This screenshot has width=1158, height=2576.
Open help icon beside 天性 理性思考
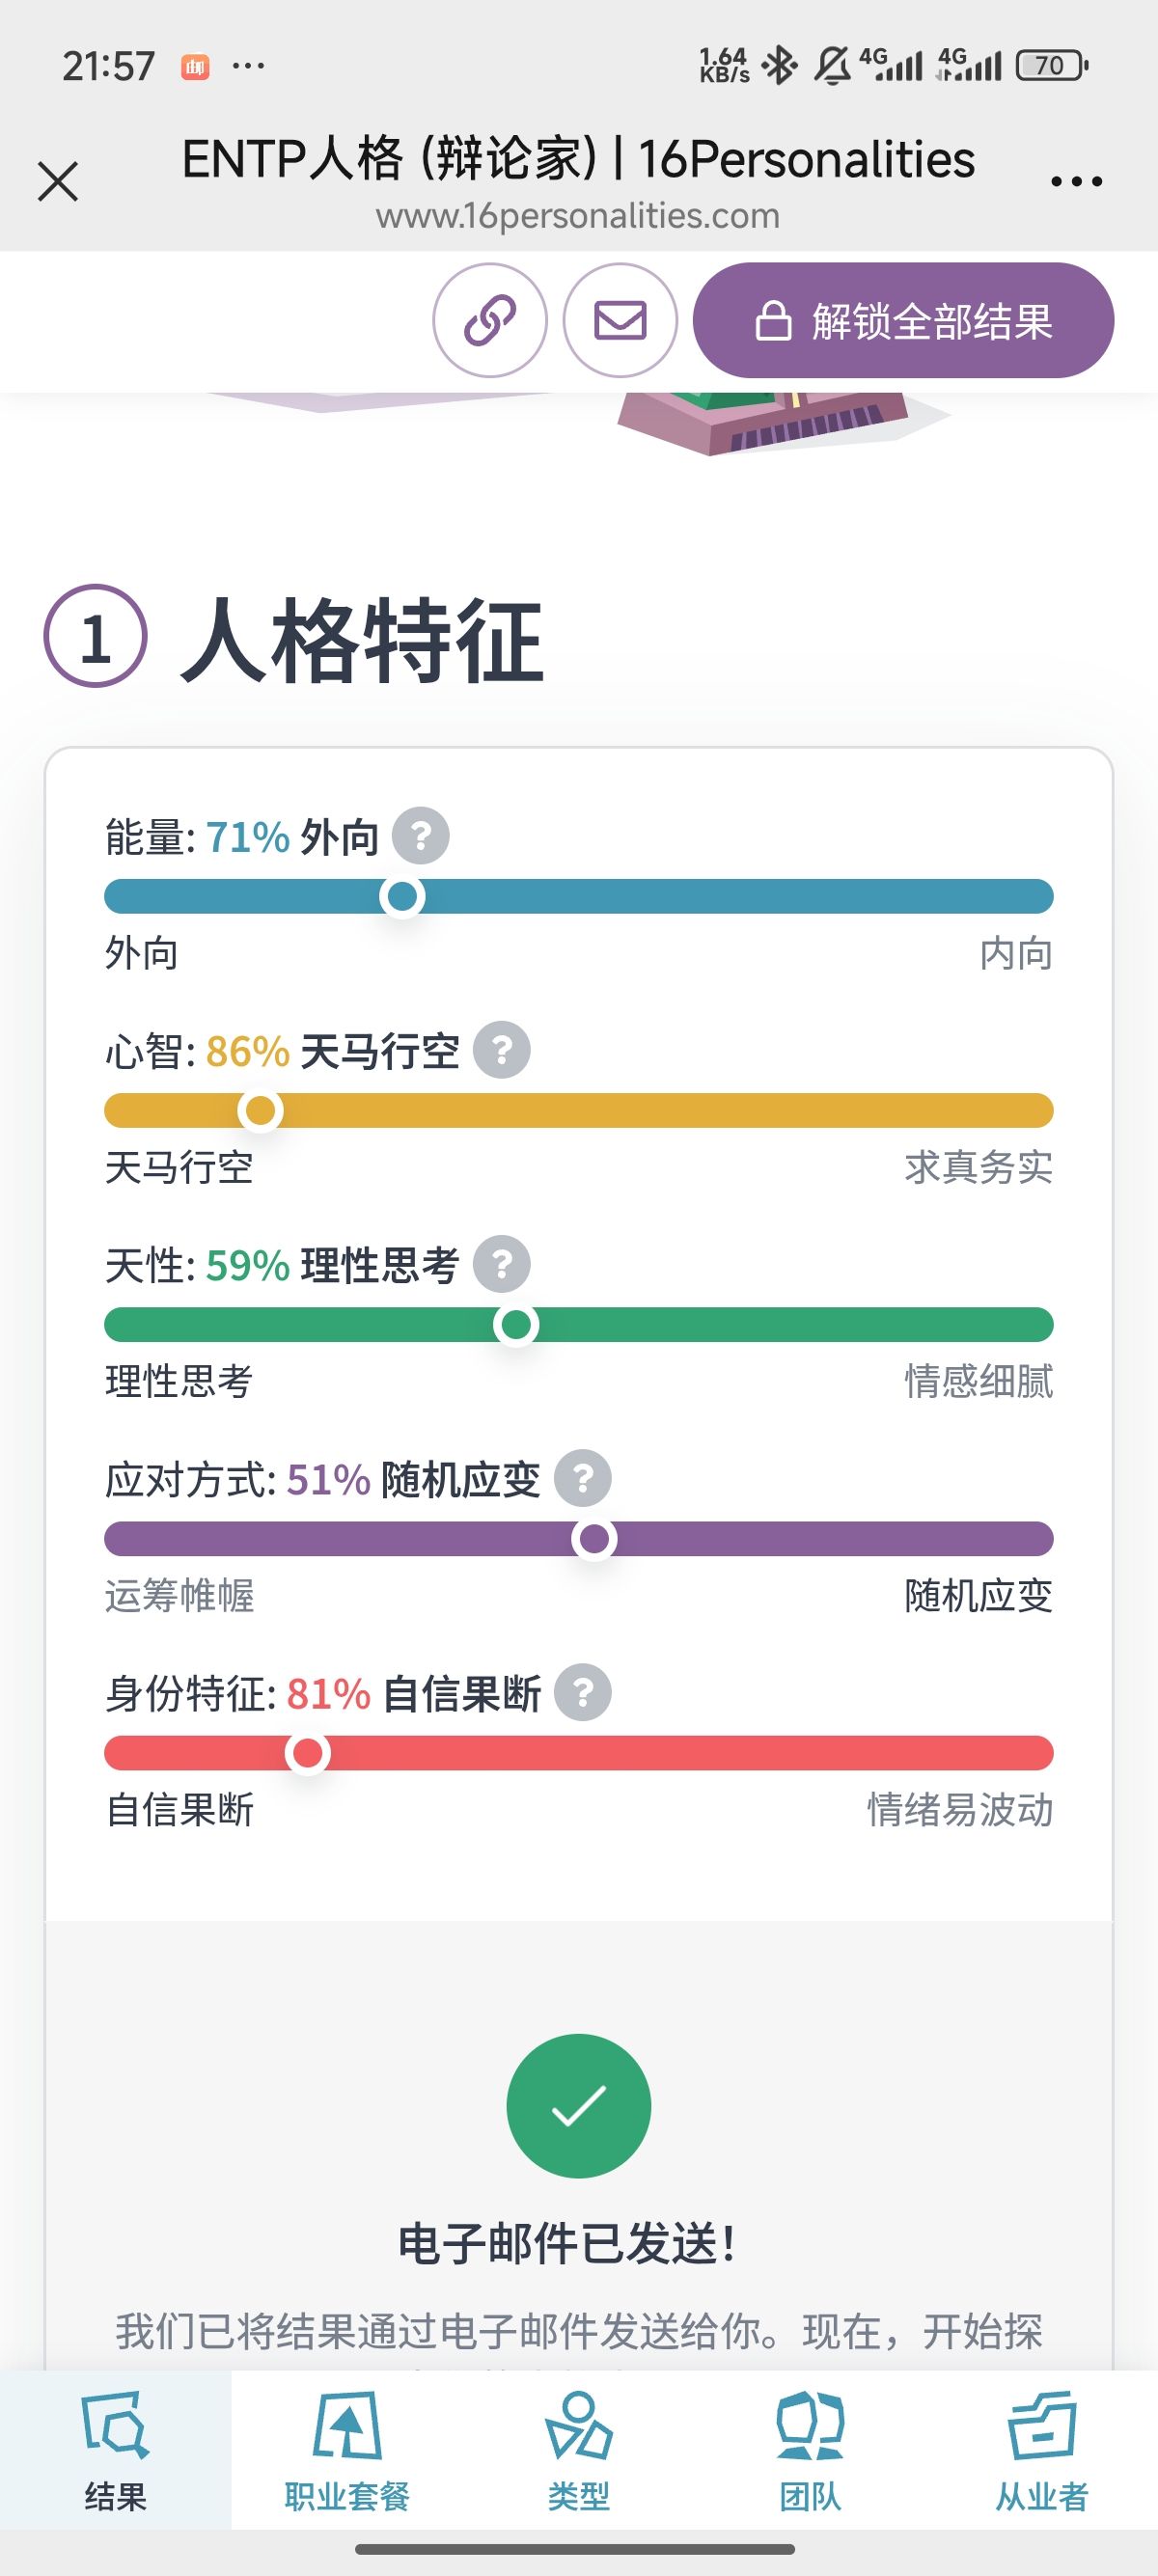(501, 1264)
